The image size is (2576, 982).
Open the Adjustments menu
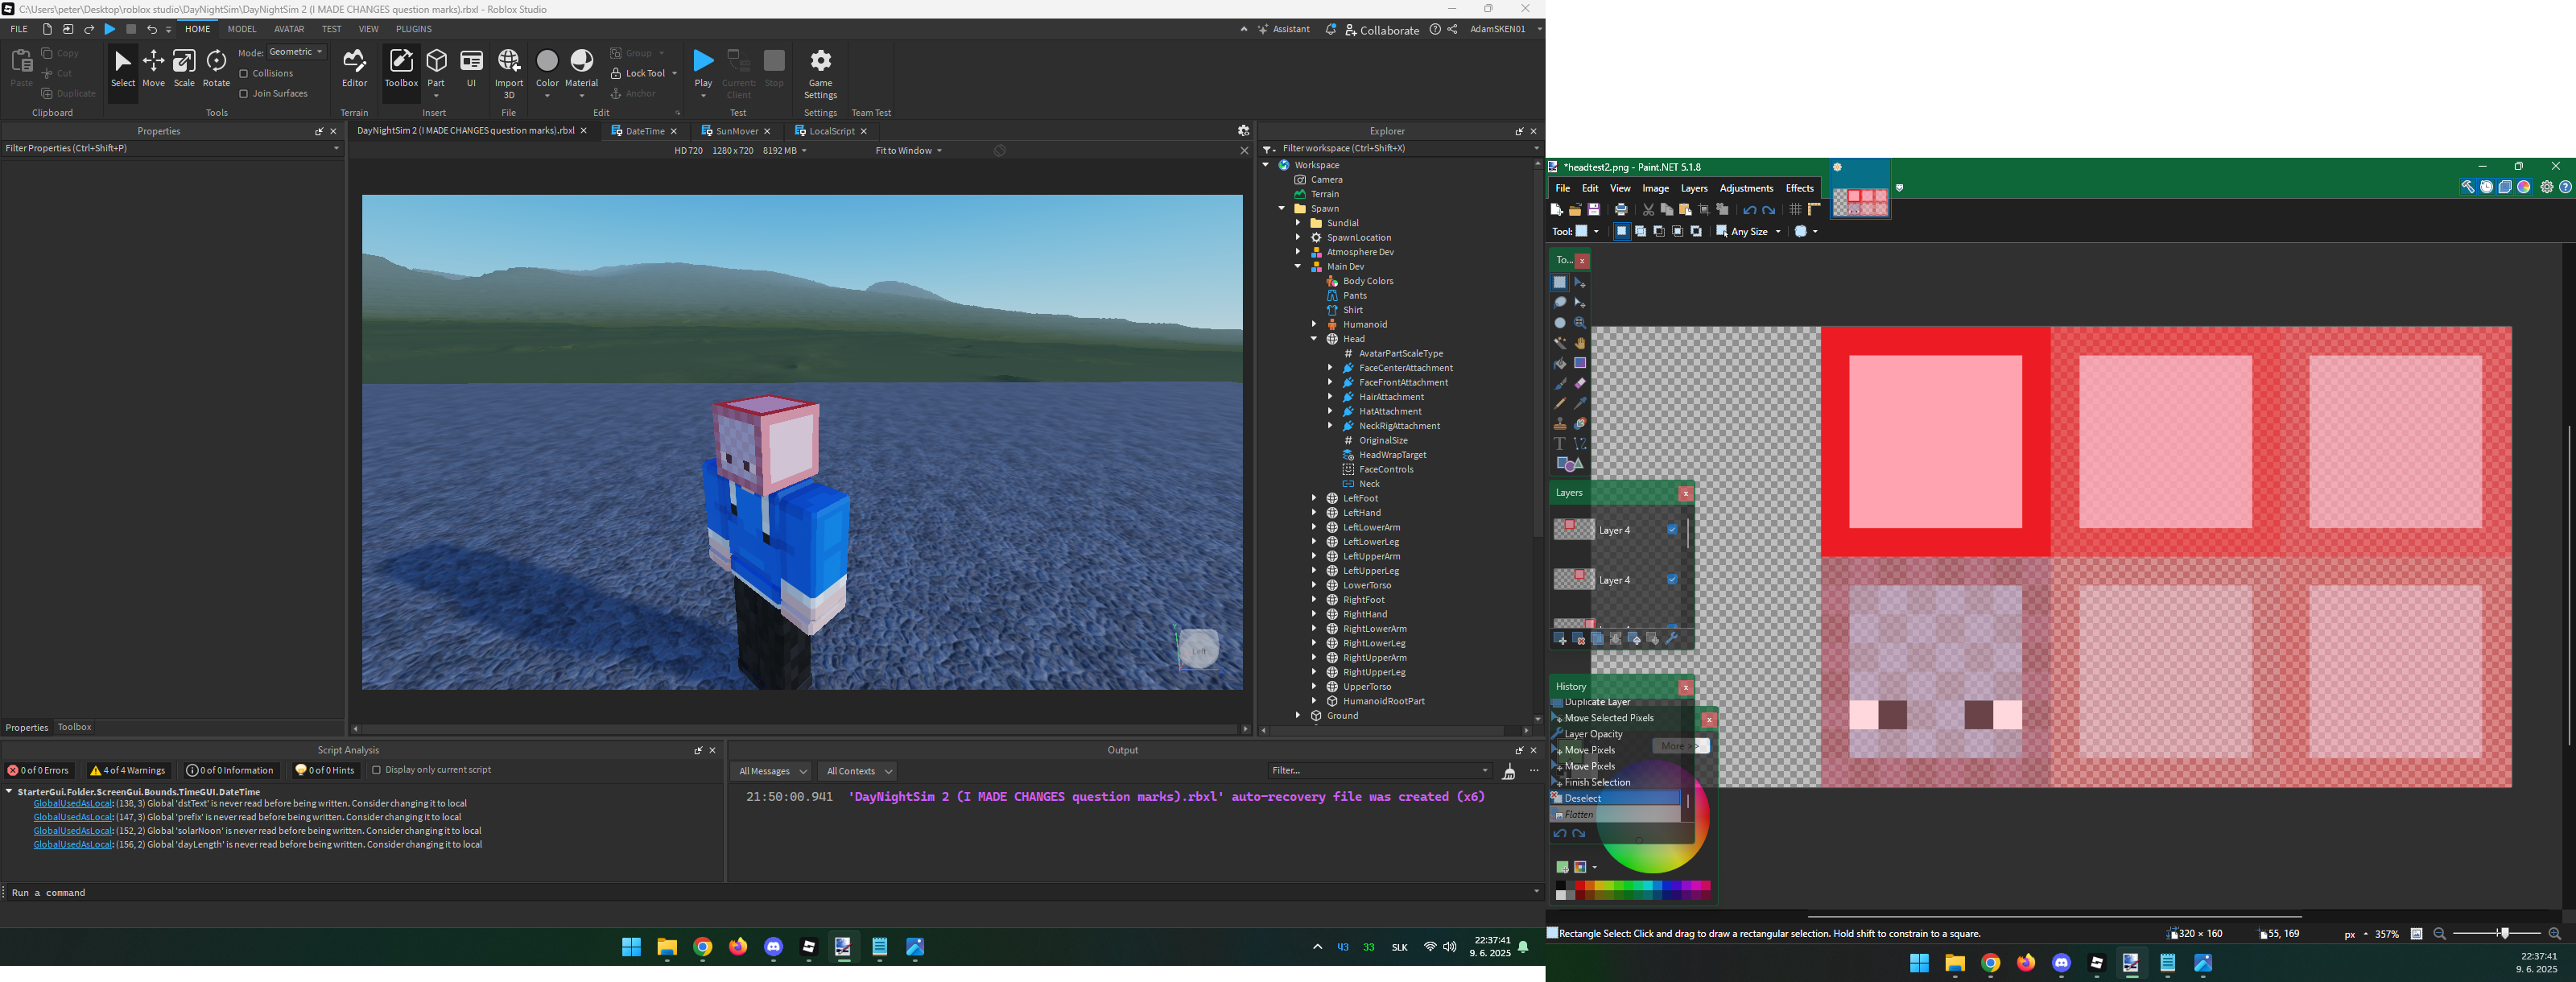[x=1746, y=188]
